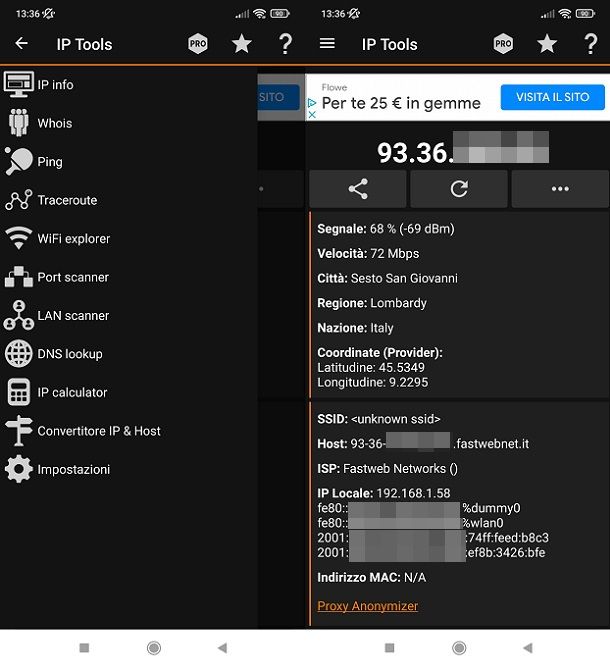610x671 pixels.
Task: Open help question mark in right screen
Action: [x=590, y=44]
